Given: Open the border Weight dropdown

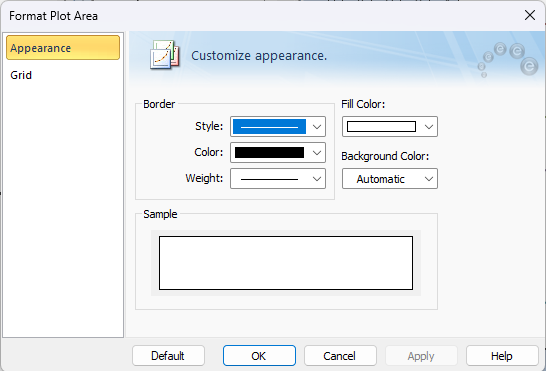Looking at the screenshot, I should click(278, 179).
